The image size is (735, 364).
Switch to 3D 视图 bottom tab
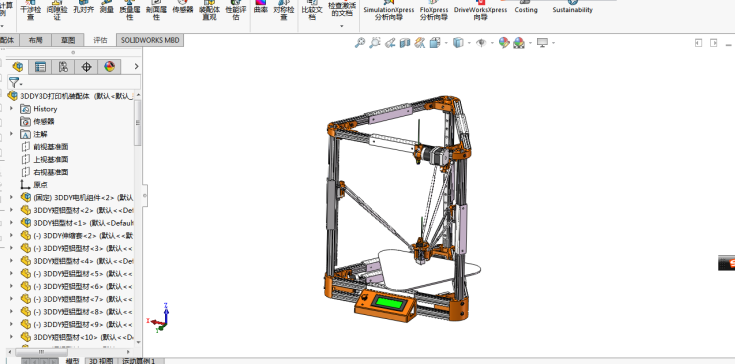pyautogui.click(x=101, y=361)
